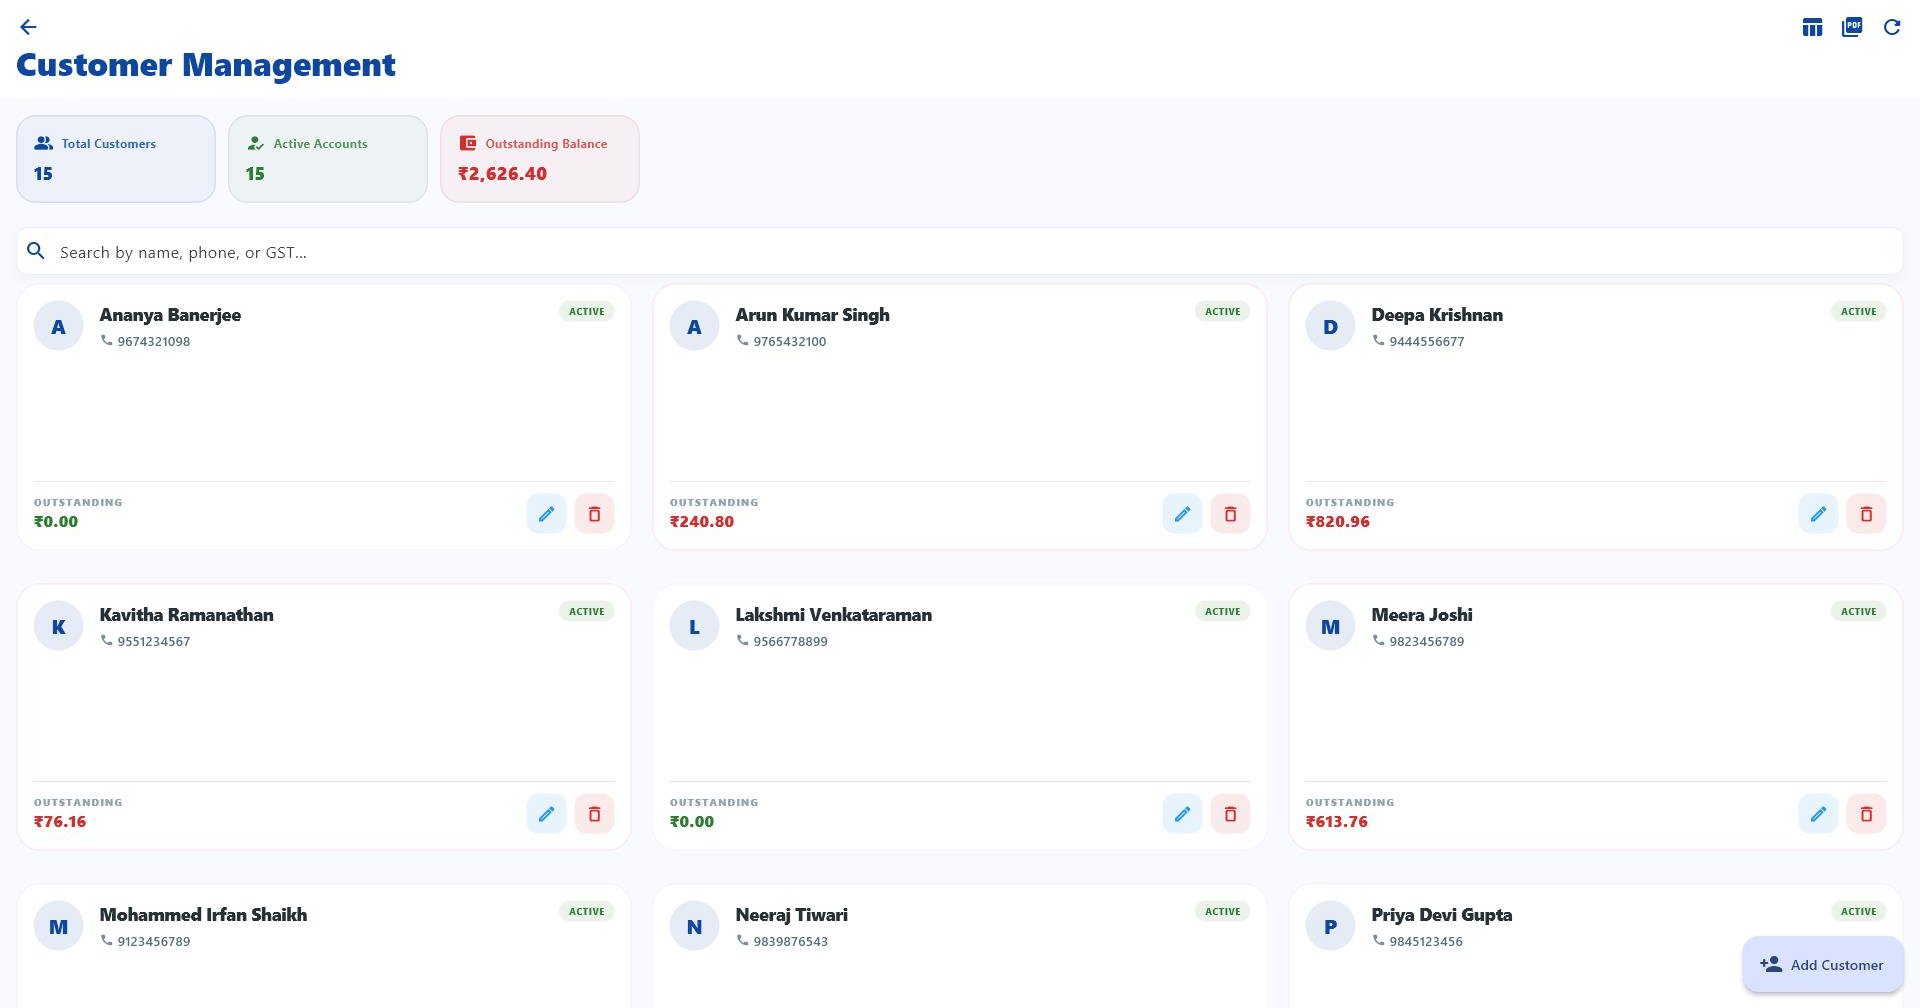Click Ananya Banerjee's ₹0.00 outstanding amount

coord(56,522)
